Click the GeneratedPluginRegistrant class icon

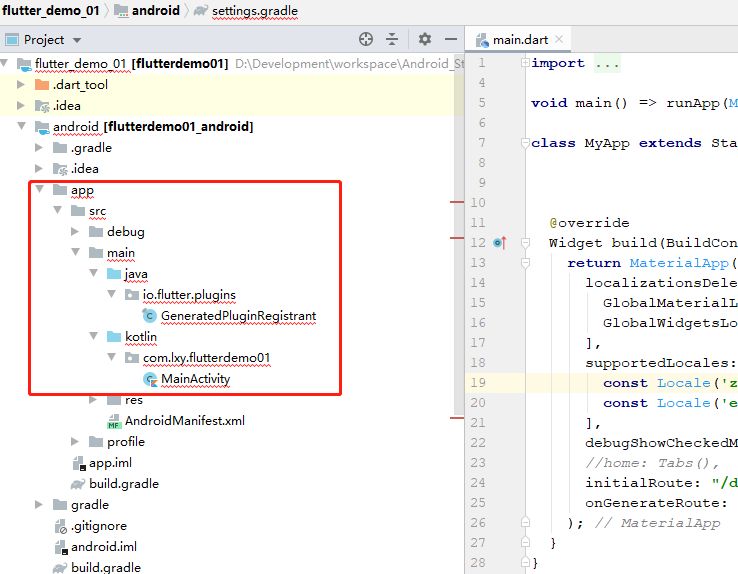(x=150, y=316)
